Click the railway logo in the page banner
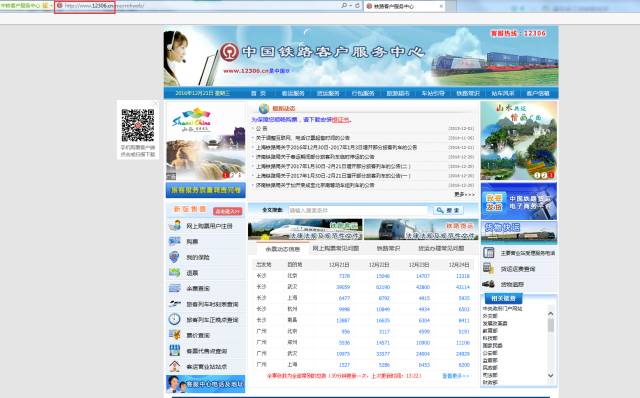The image size is (640, 398). 229,52
